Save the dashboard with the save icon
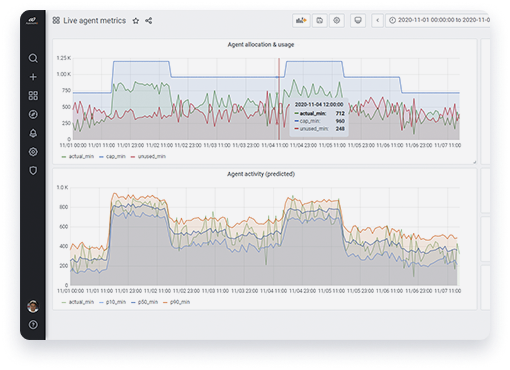This screenshot has width=510, height=370. click(320, 21)
